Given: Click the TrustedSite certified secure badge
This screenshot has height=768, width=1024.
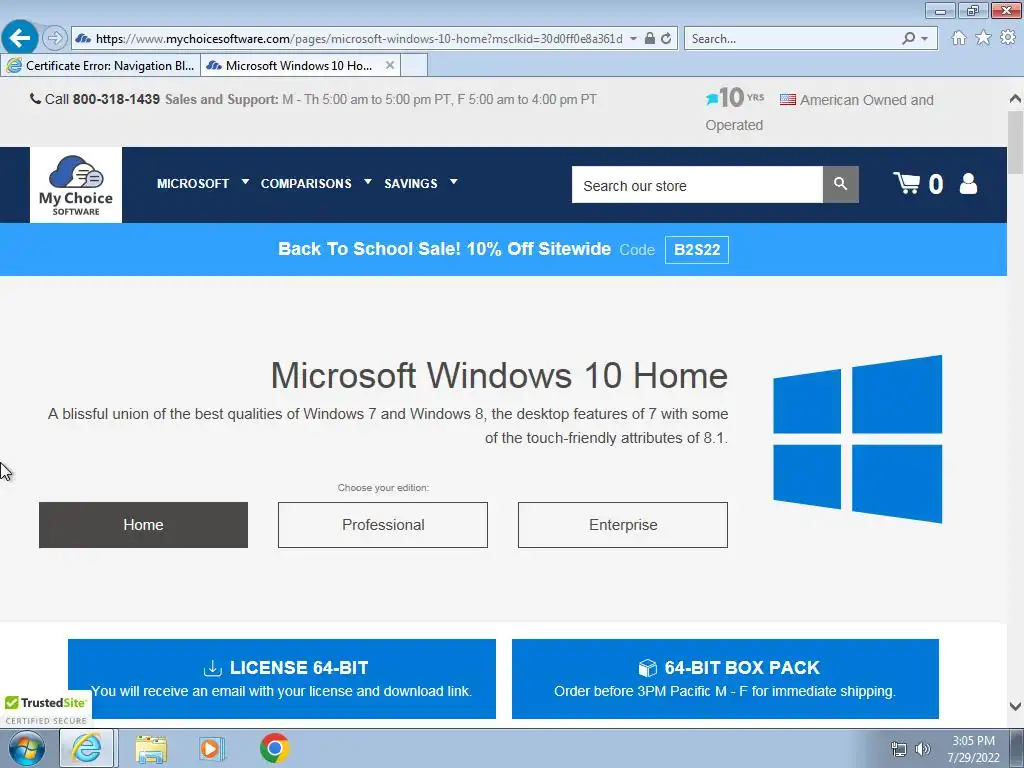Looking at the screenshot, I should click(46, 710).
